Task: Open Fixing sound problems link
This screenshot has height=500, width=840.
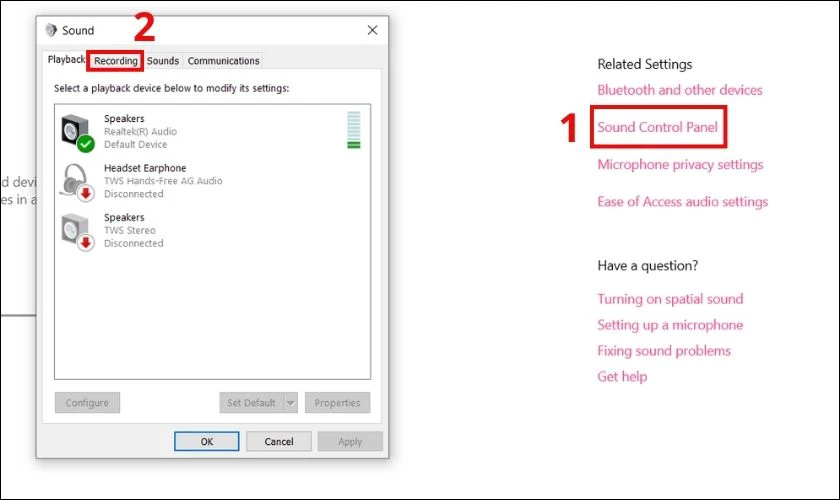Action: [664, 351]
